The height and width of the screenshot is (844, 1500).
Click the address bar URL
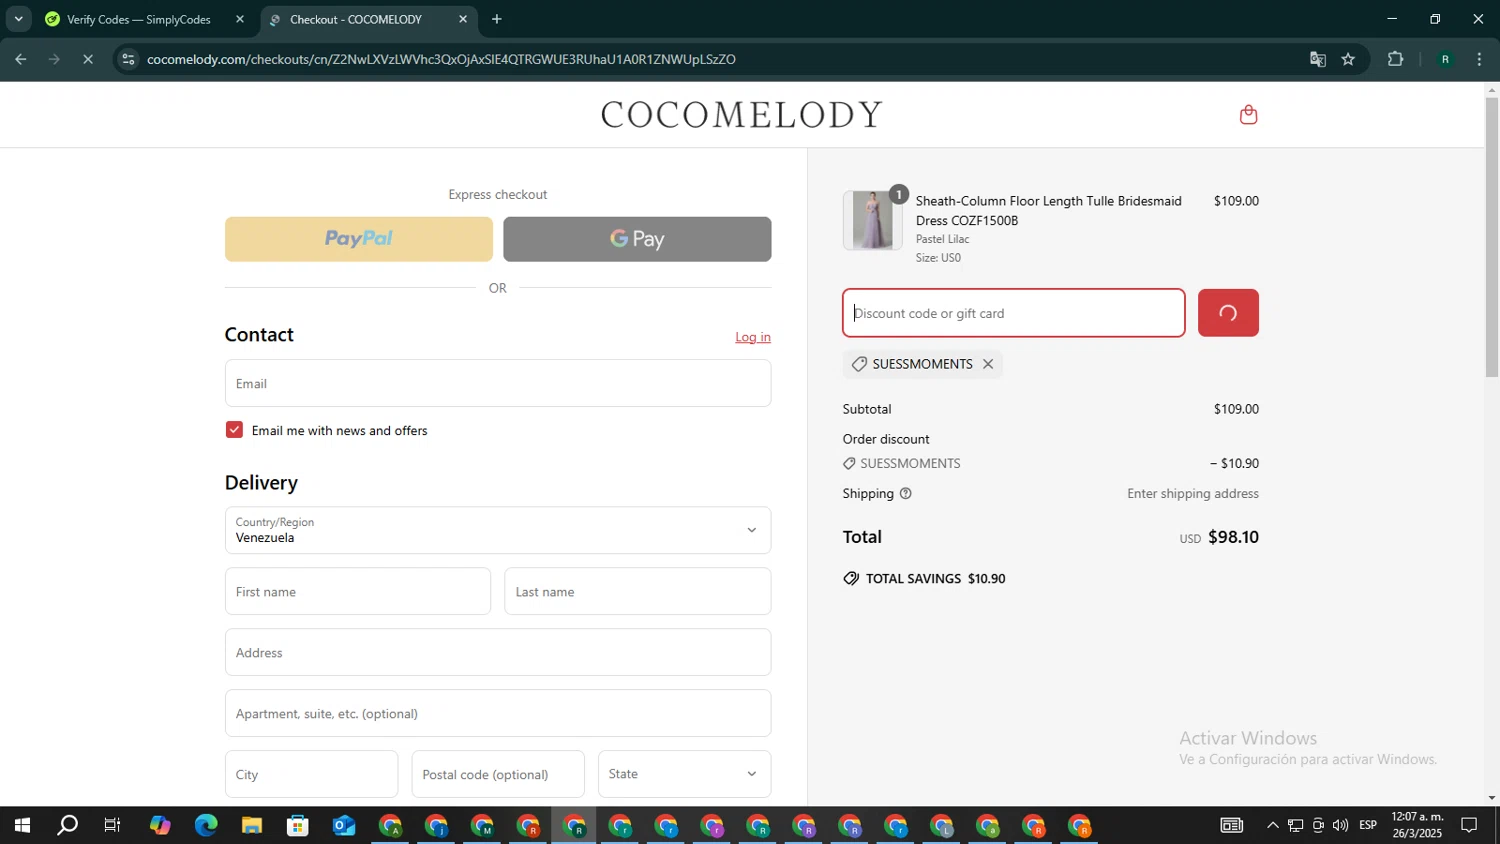(x=441, y=59)
